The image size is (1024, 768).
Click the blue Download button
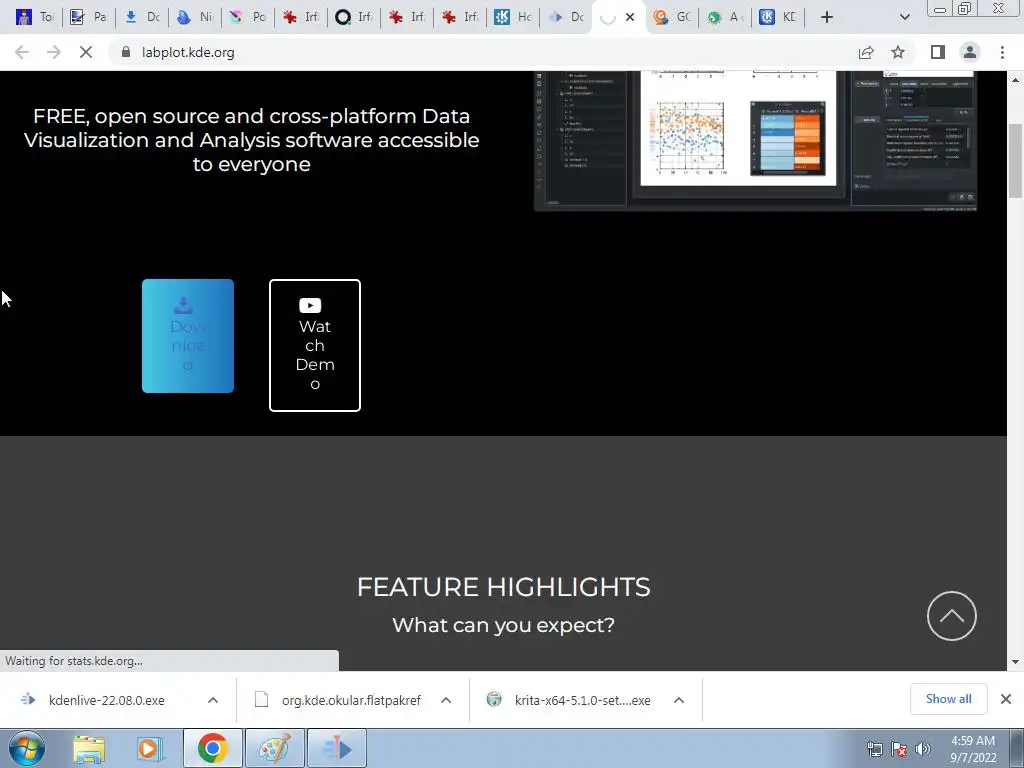[x=187, y=336]
